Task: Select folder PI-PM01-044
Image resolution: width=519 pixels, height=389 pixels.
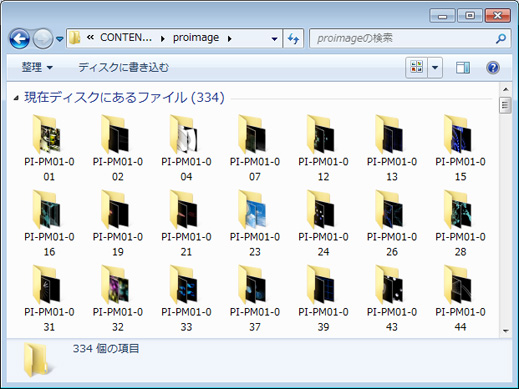Action: coord(460,299)
